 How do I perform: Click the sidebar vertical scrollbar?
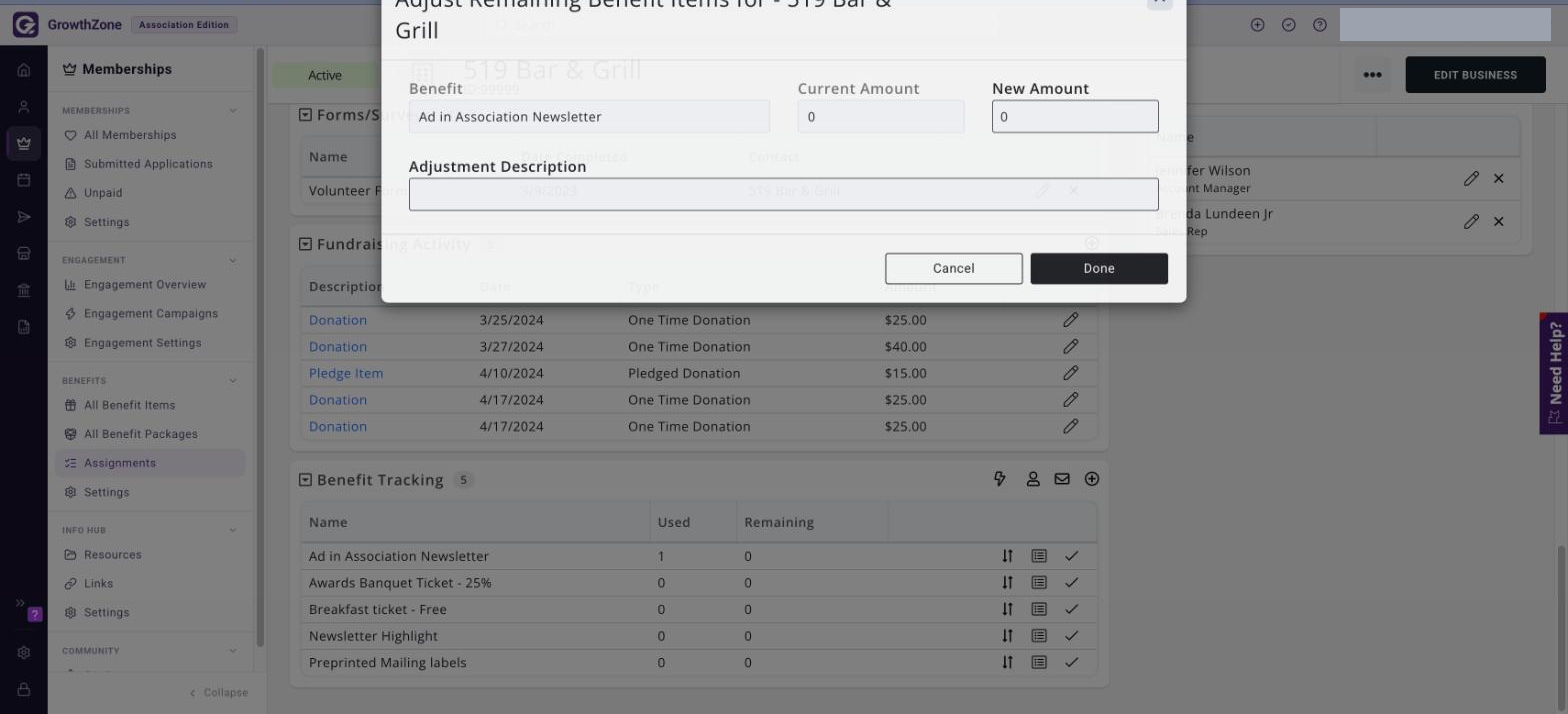pos(261,347)
